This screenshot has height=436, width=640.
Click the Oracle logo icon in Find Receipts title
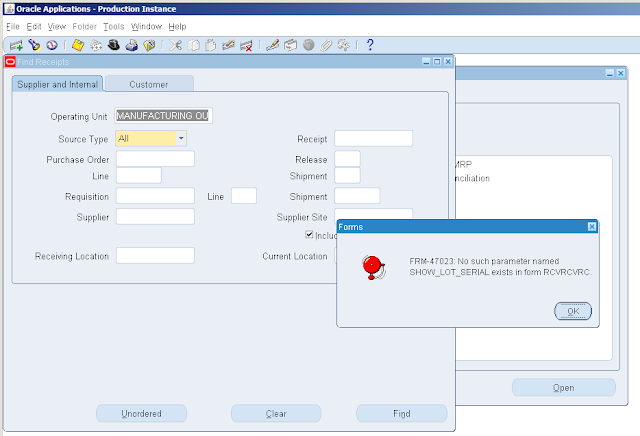point(10,62)
